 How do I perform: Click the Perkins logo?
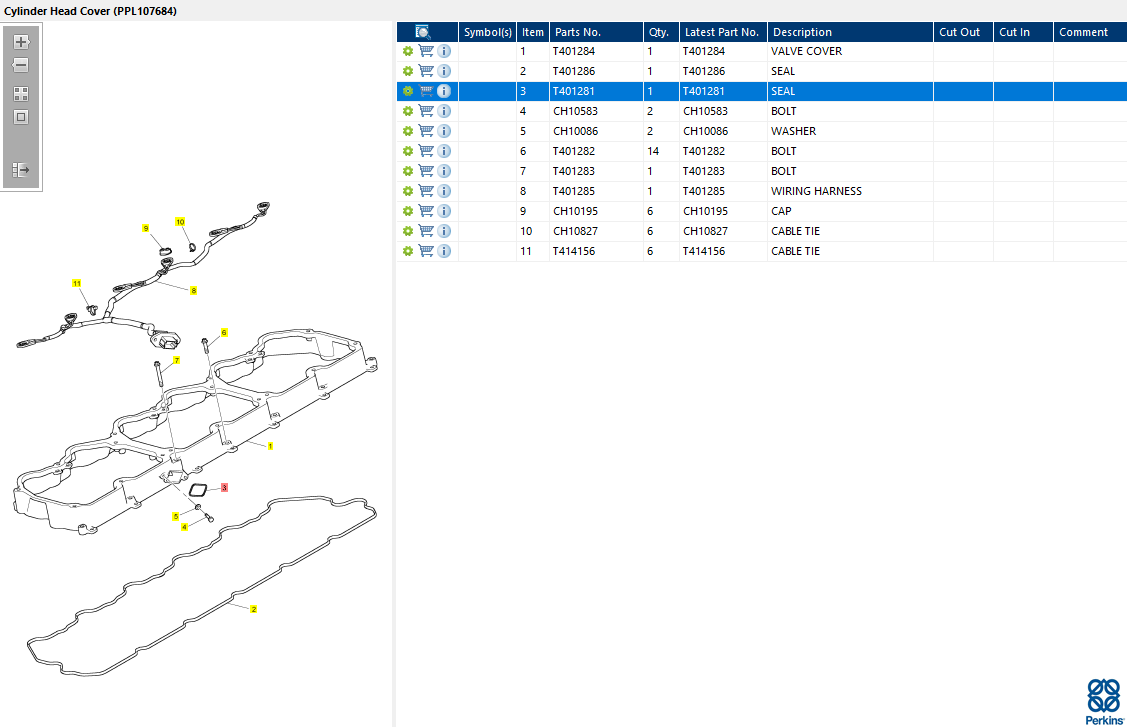tap(1103, 700)
